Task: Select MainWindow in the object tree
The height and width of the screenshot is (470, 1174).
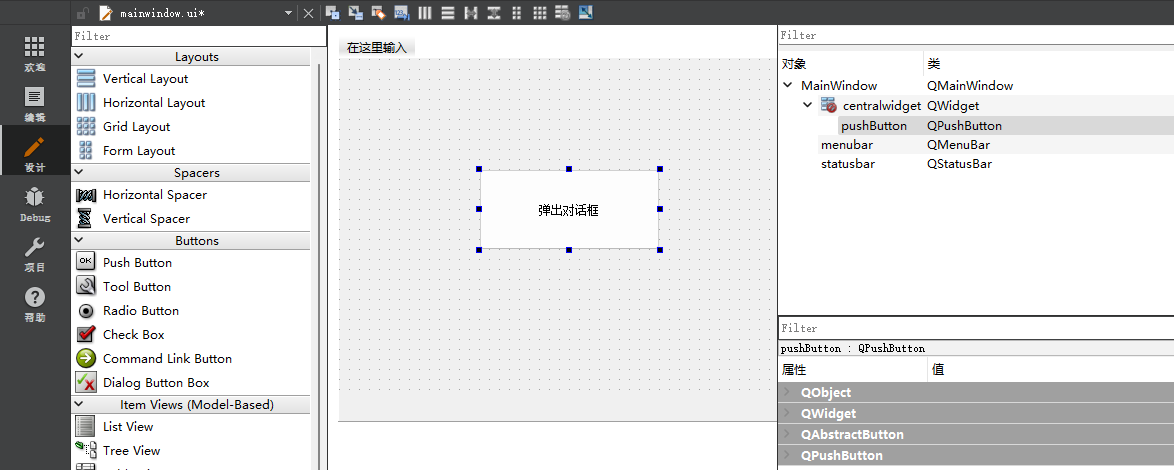Action: click(x=839, y=86)
